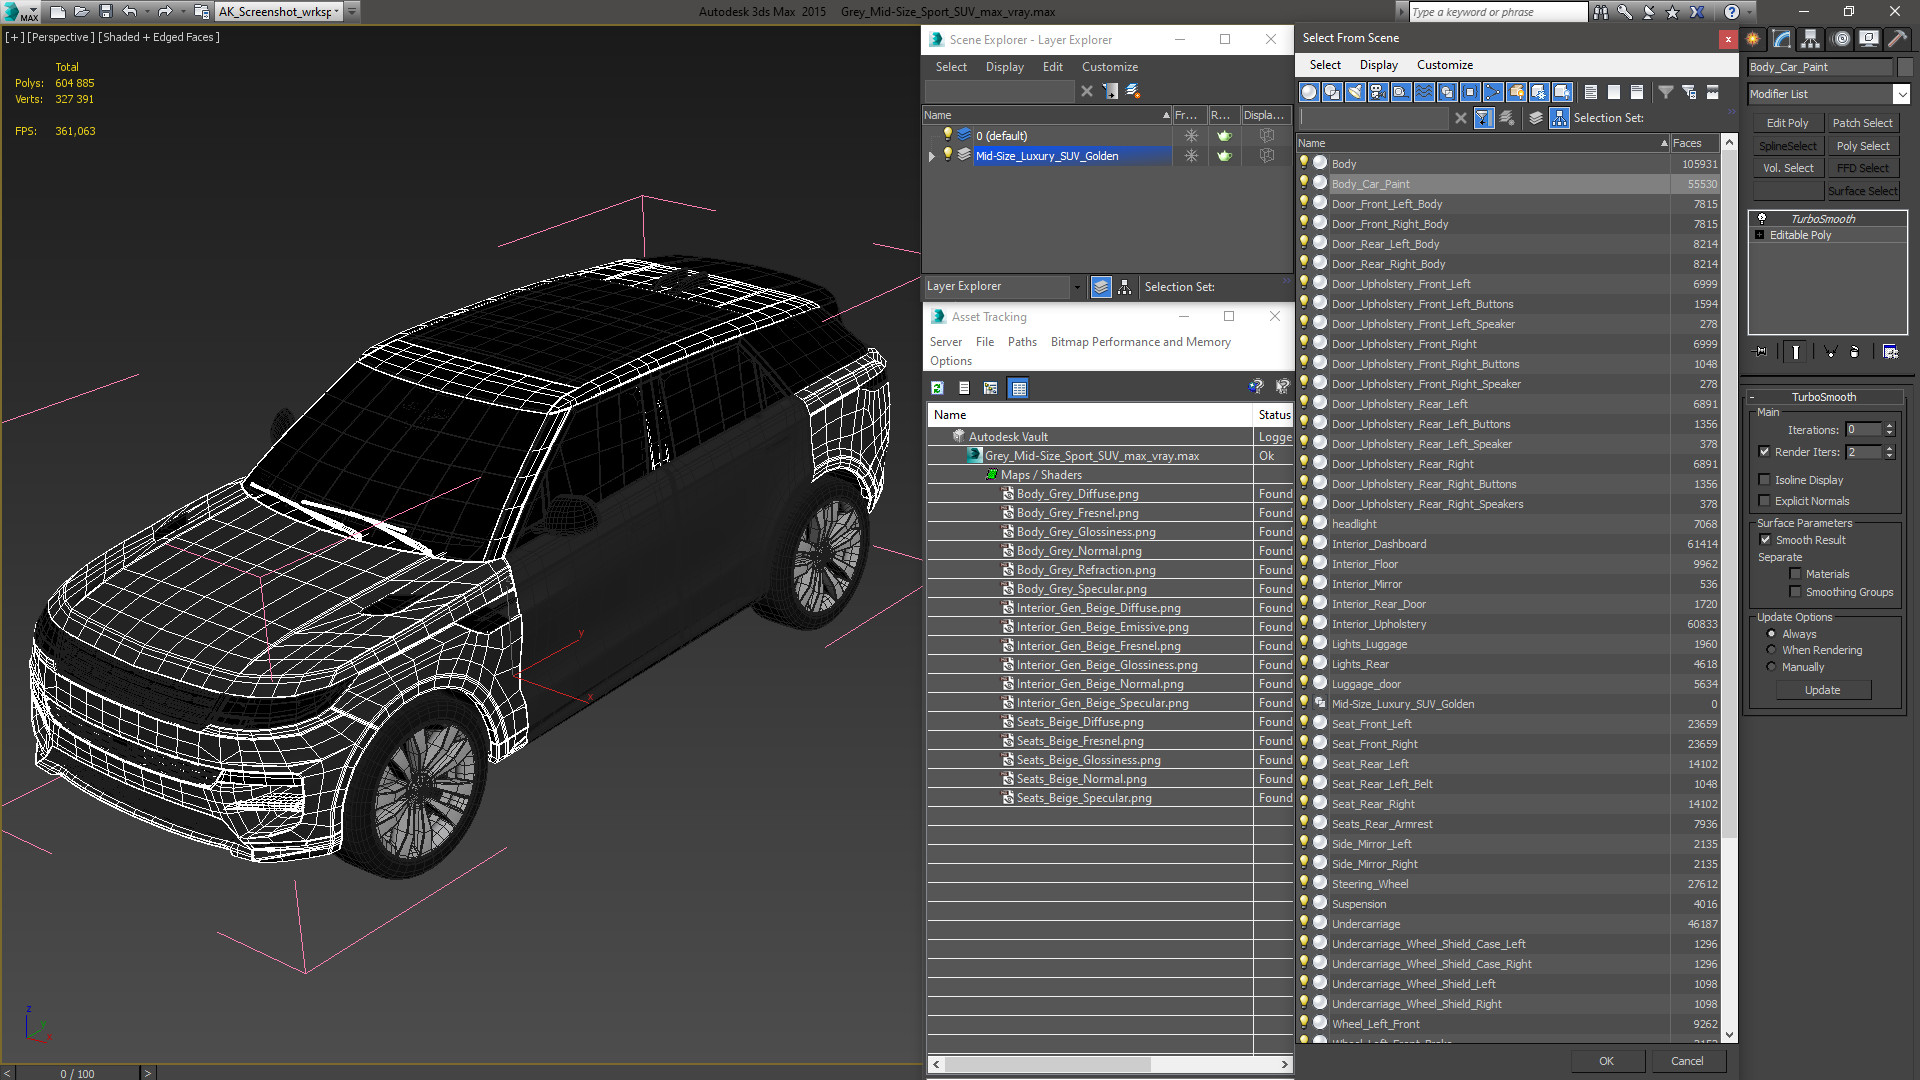Open Customize menu in Select From Scene
The width and height of the screenshot is (1920, 1080).
(1445, 65)
